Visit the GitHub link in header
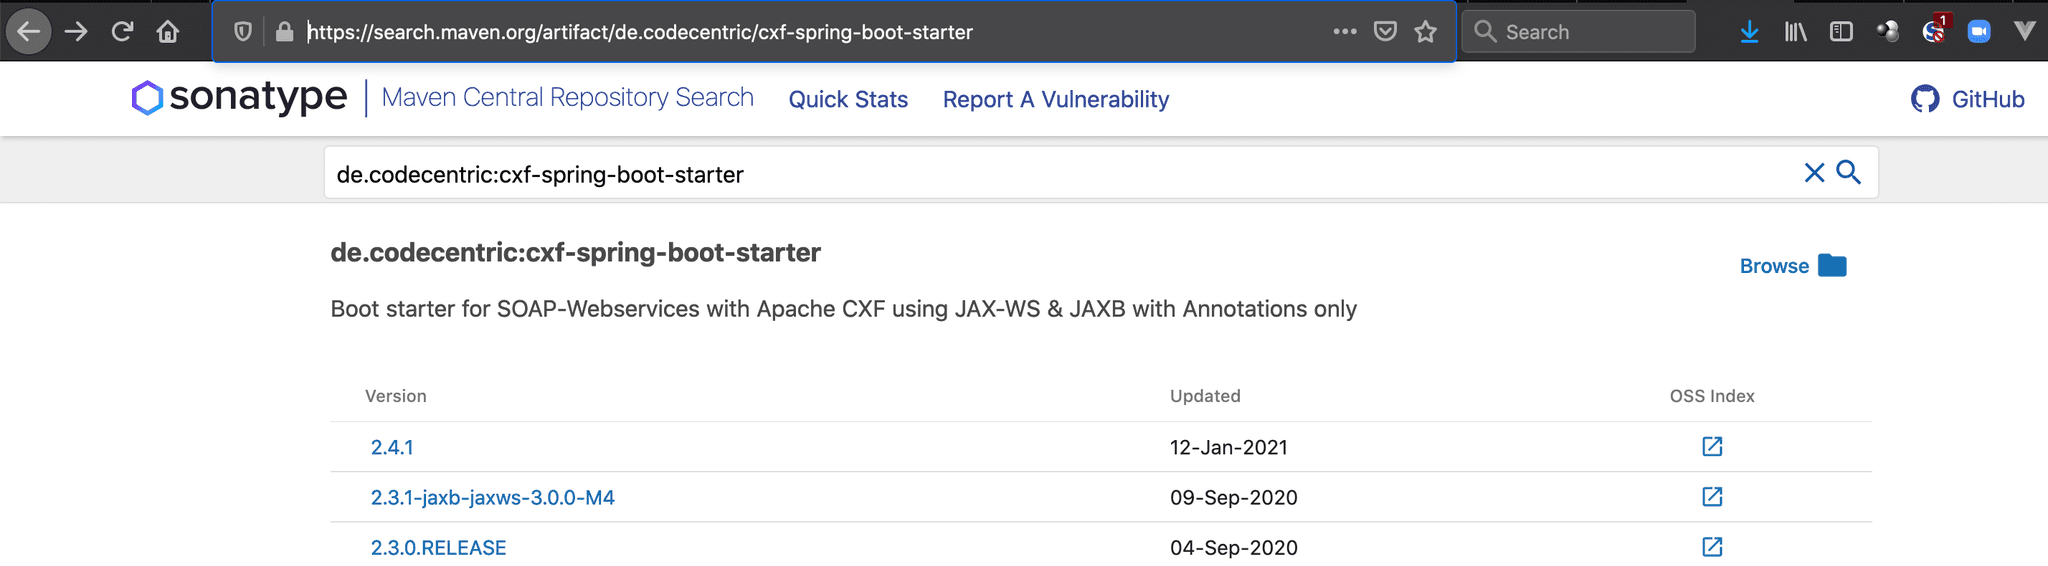This screenshot has height=566, width=2048. click(x=1968, y=99)
